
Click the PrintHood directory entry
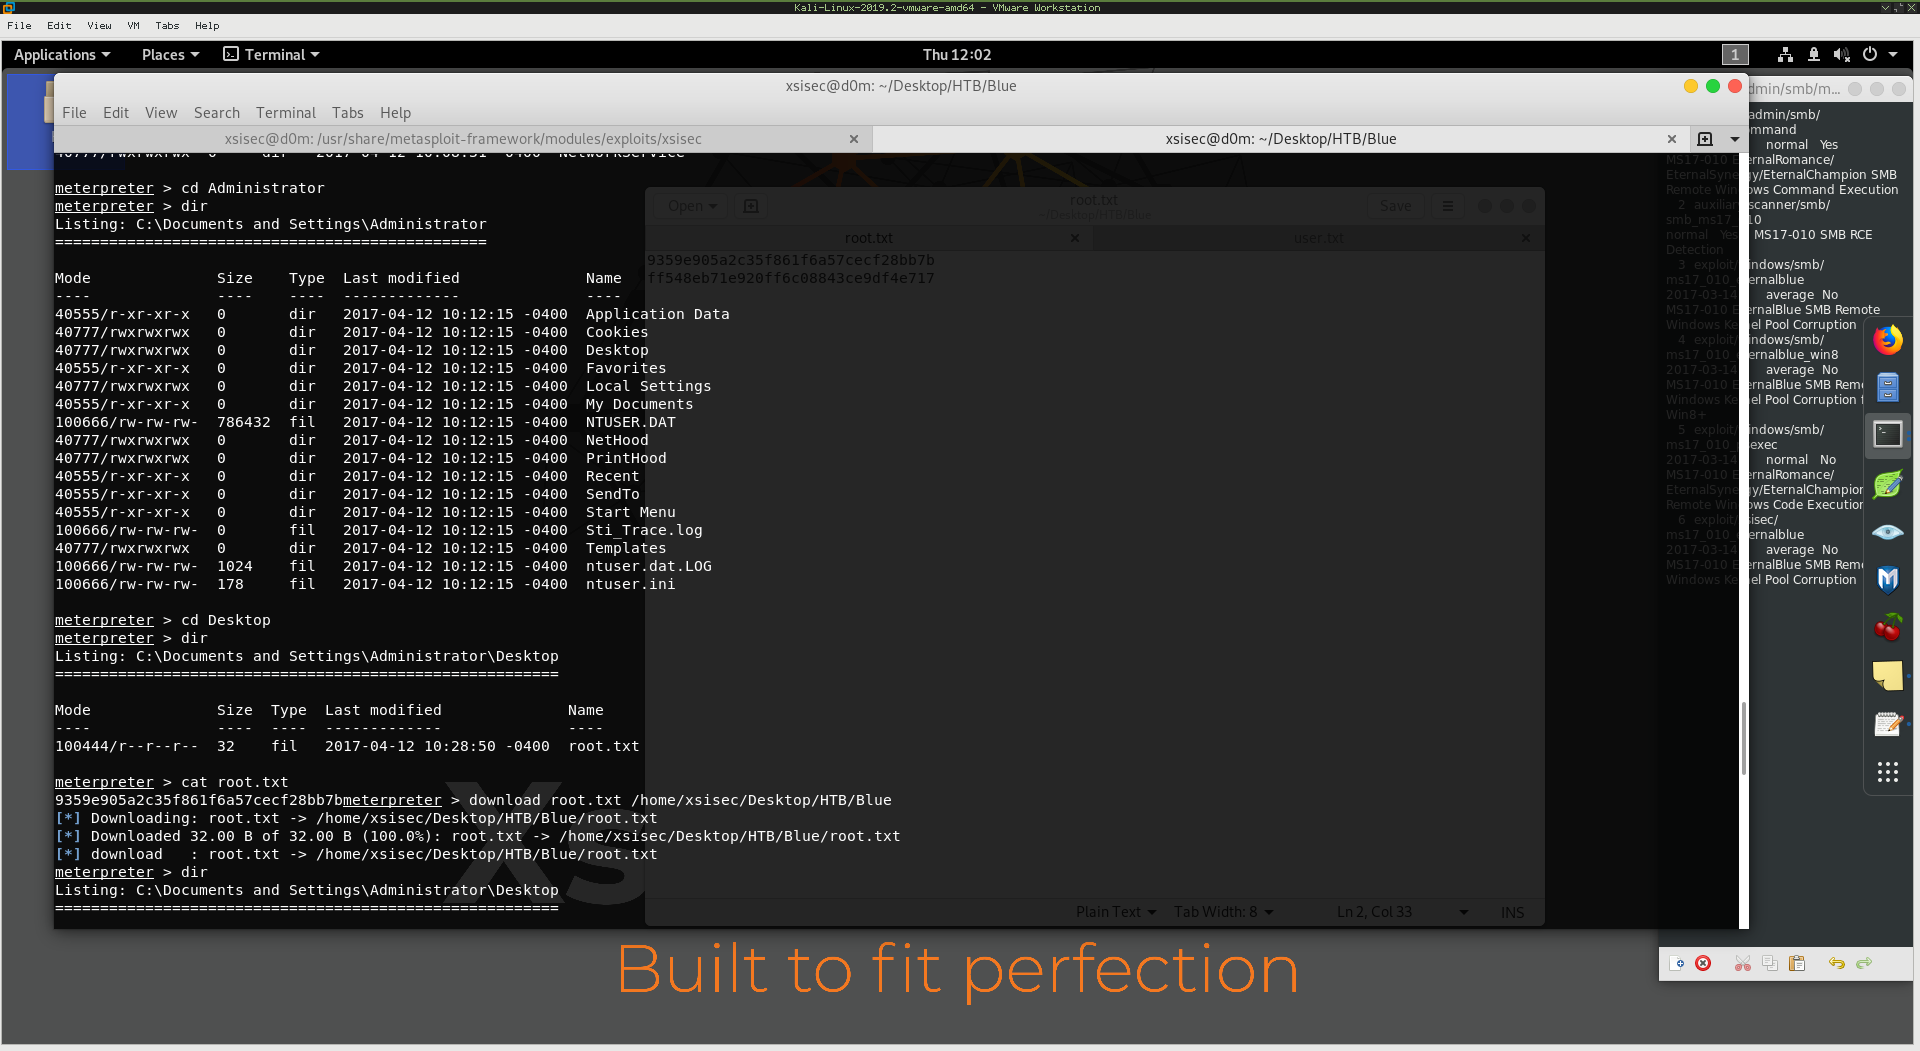click(626, 458)
